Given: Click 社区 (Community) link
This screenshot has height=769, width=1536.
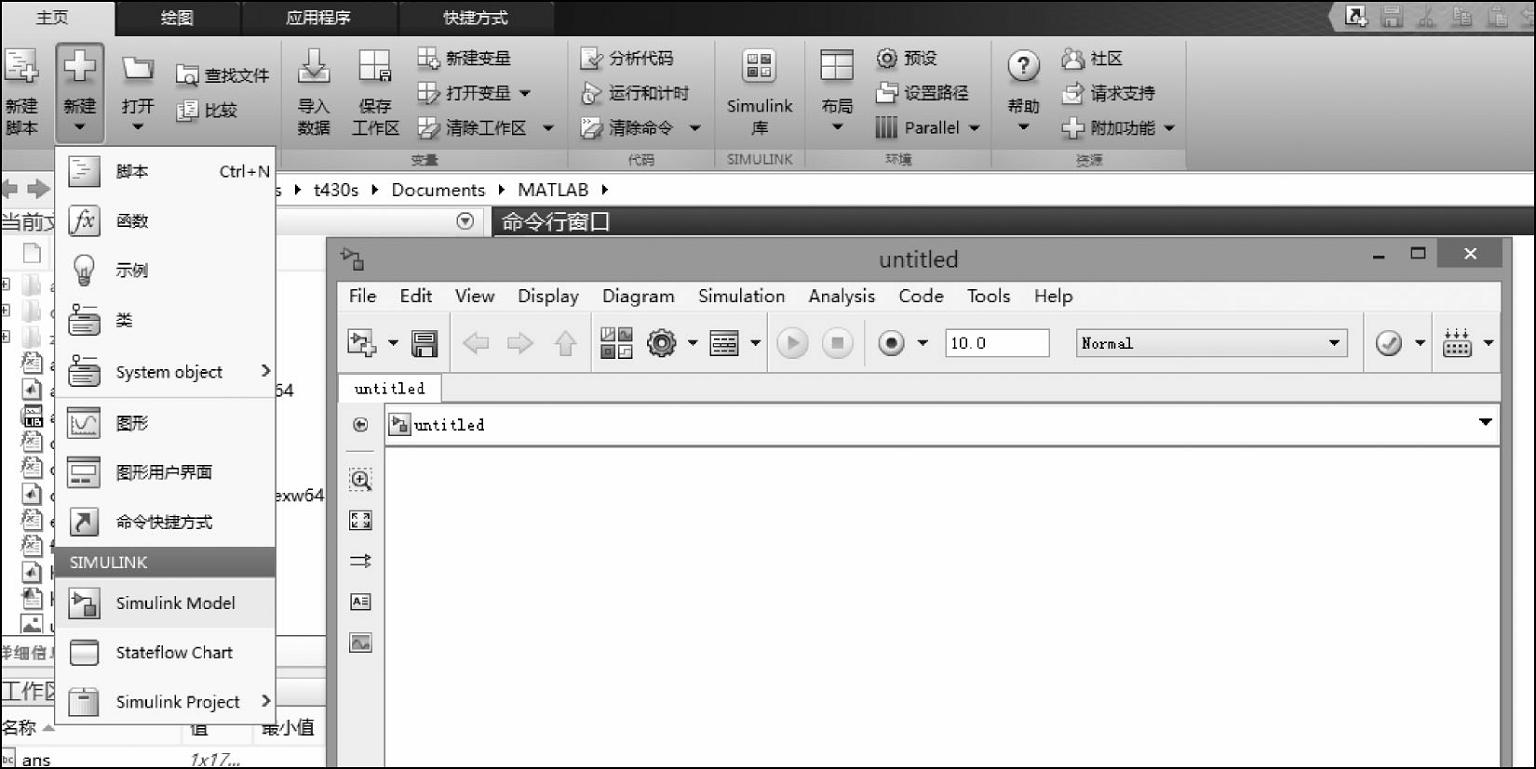Looking at the screenshot, I should 1093,58.
